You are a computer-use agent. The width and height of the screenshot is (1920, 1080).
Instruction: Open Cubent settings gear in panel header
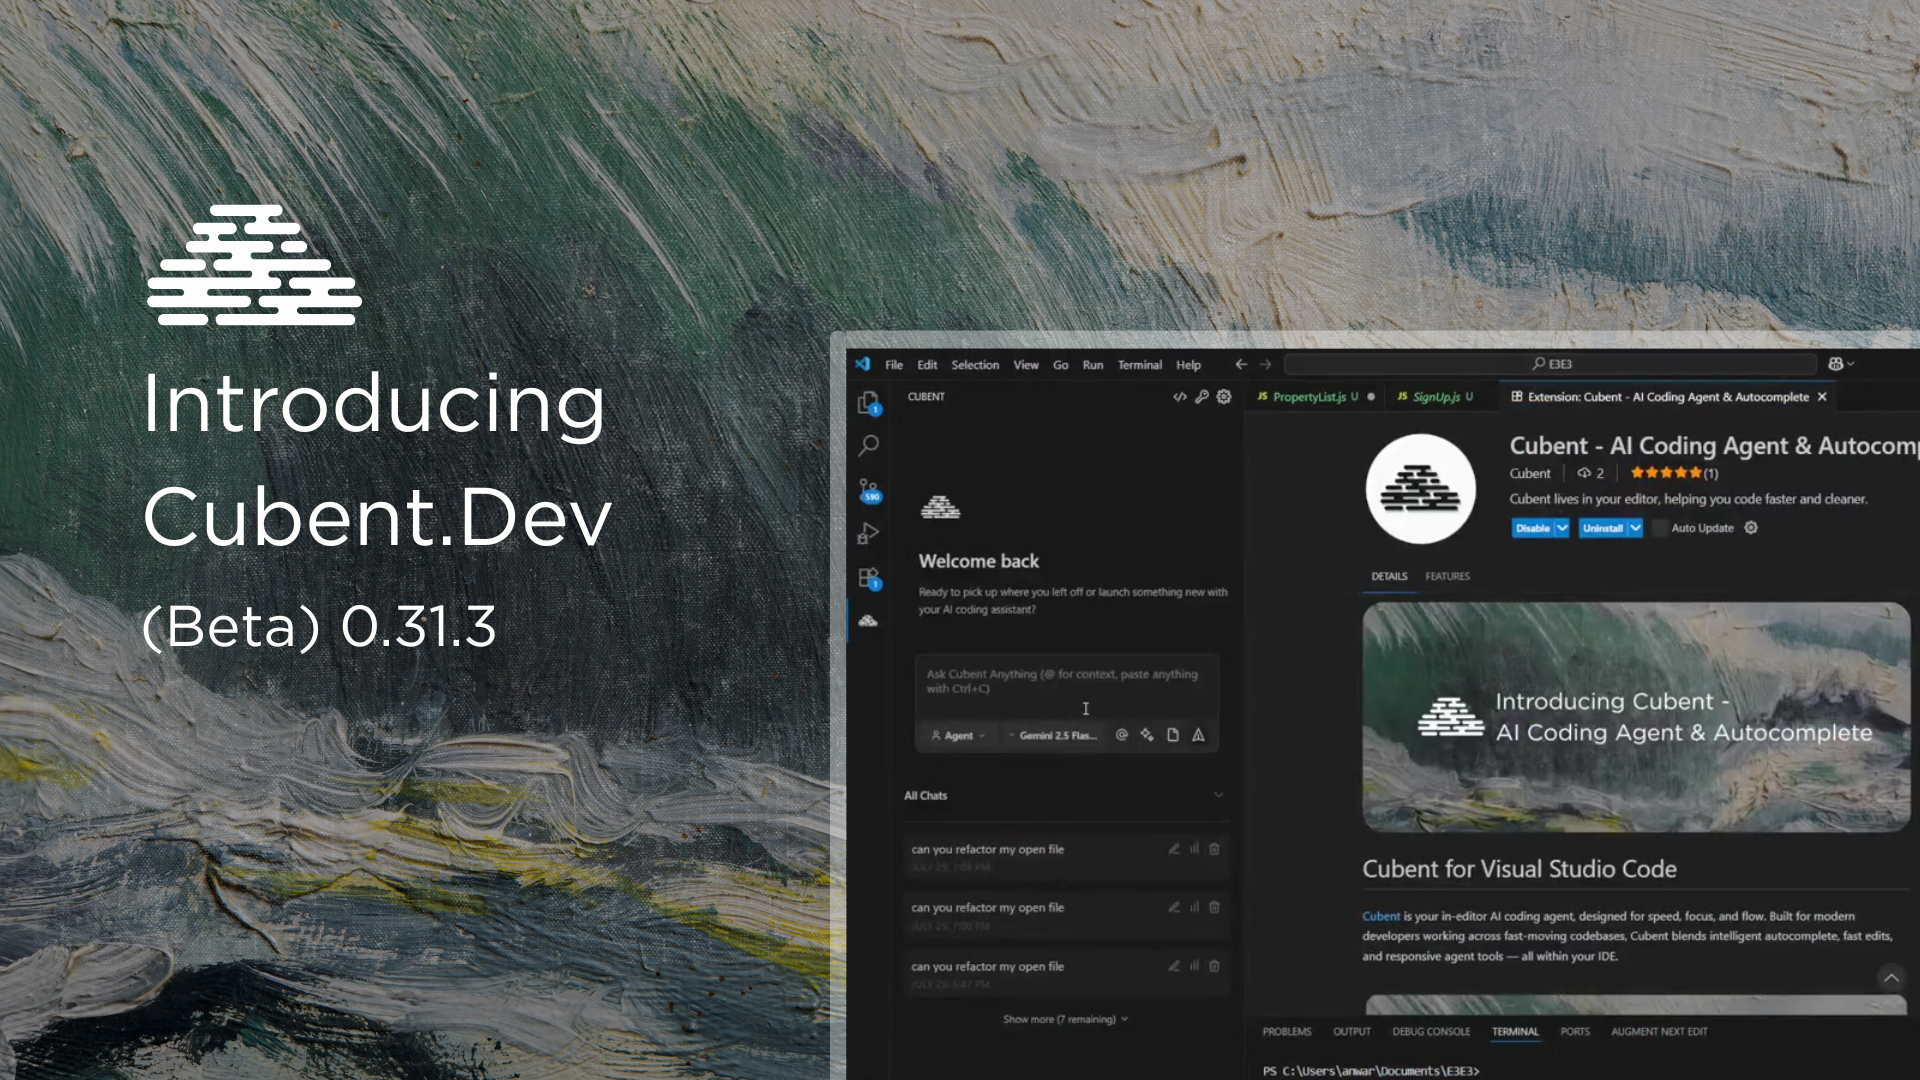pyautogui.click(x=1224, y=397)
